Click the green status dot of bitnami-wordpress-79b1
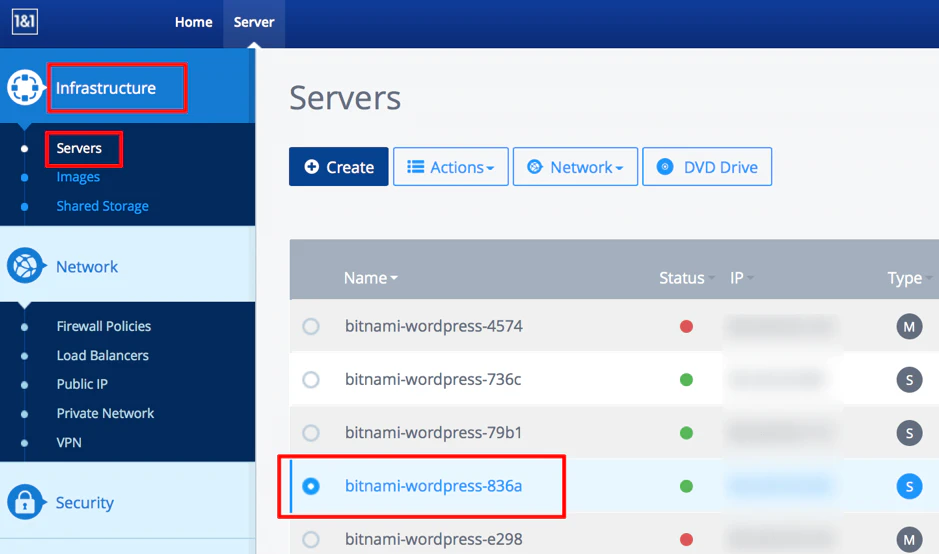This screenshot has width=939, height=554. 686,433
